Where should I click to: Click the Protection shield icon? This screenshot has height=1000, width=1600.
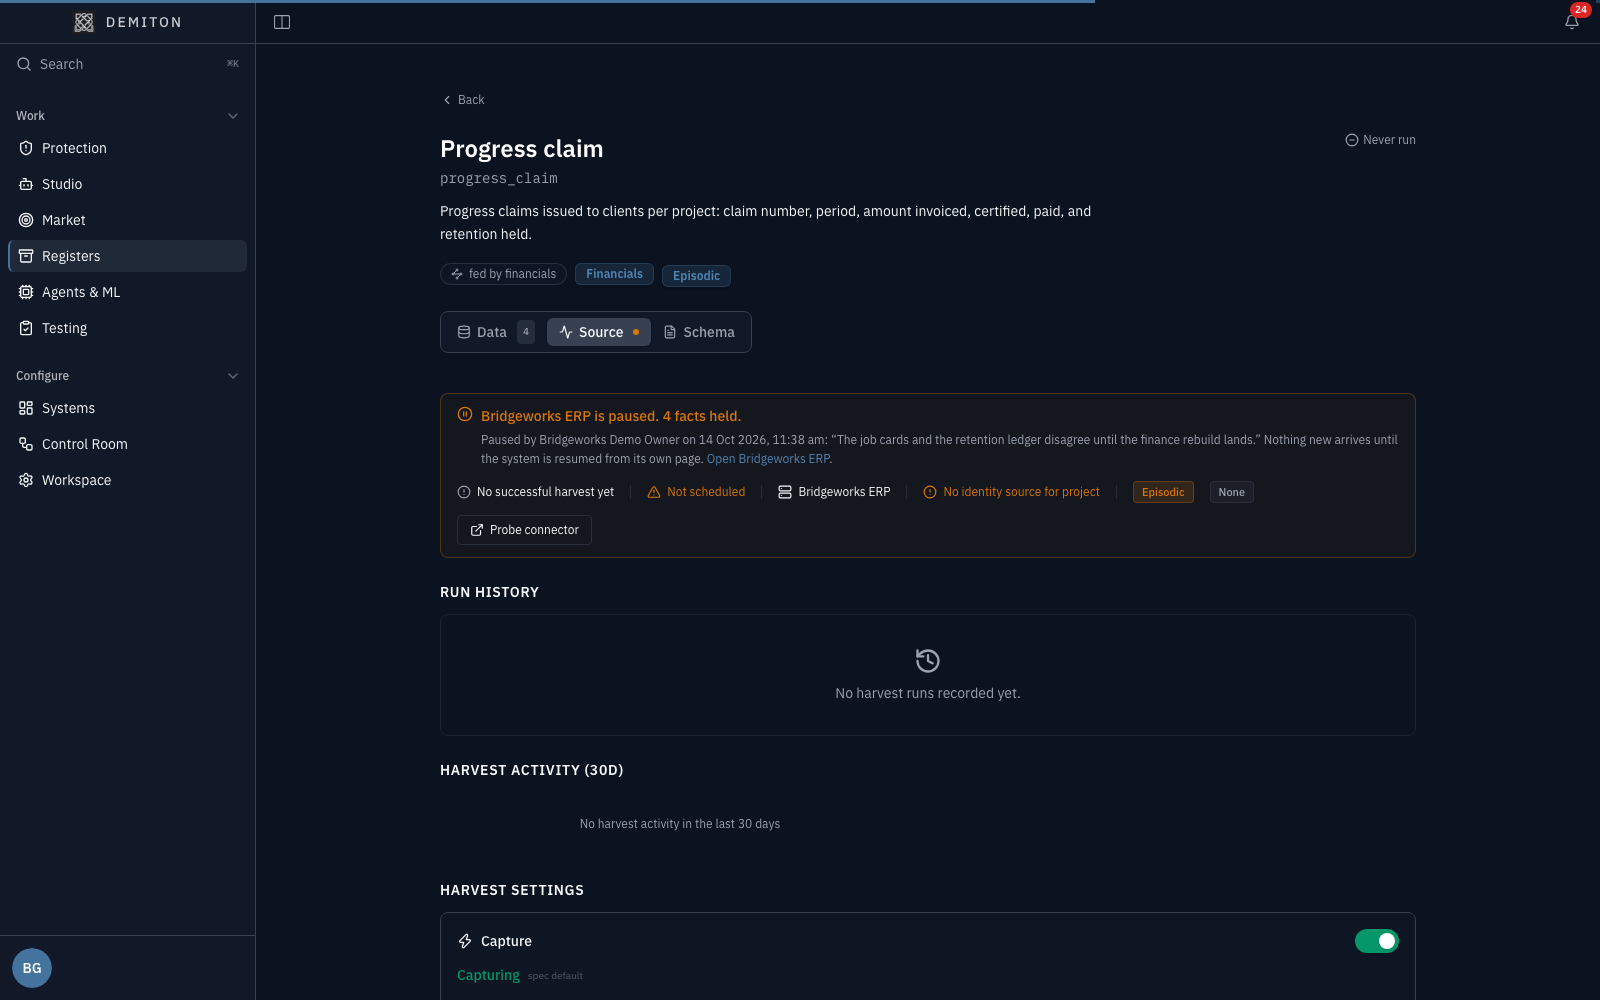point(26,148)
